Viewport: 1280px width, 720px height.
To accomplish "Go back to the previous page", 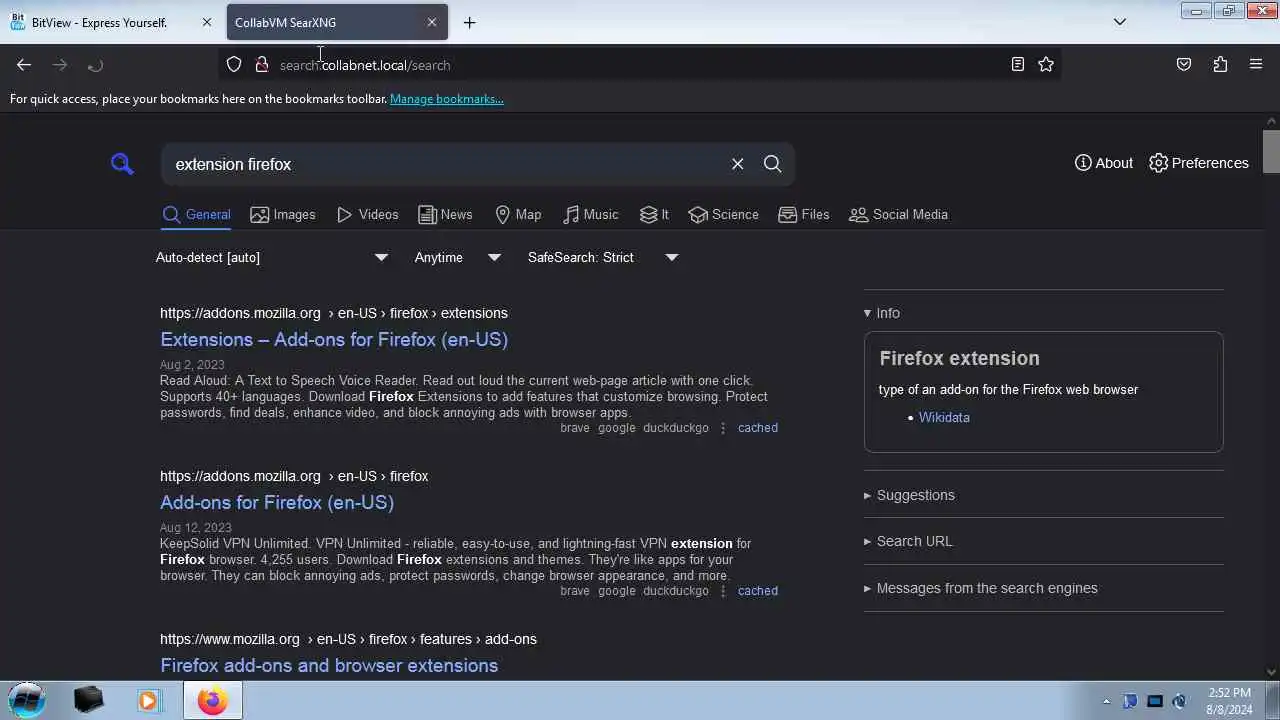I will [24, 65].
